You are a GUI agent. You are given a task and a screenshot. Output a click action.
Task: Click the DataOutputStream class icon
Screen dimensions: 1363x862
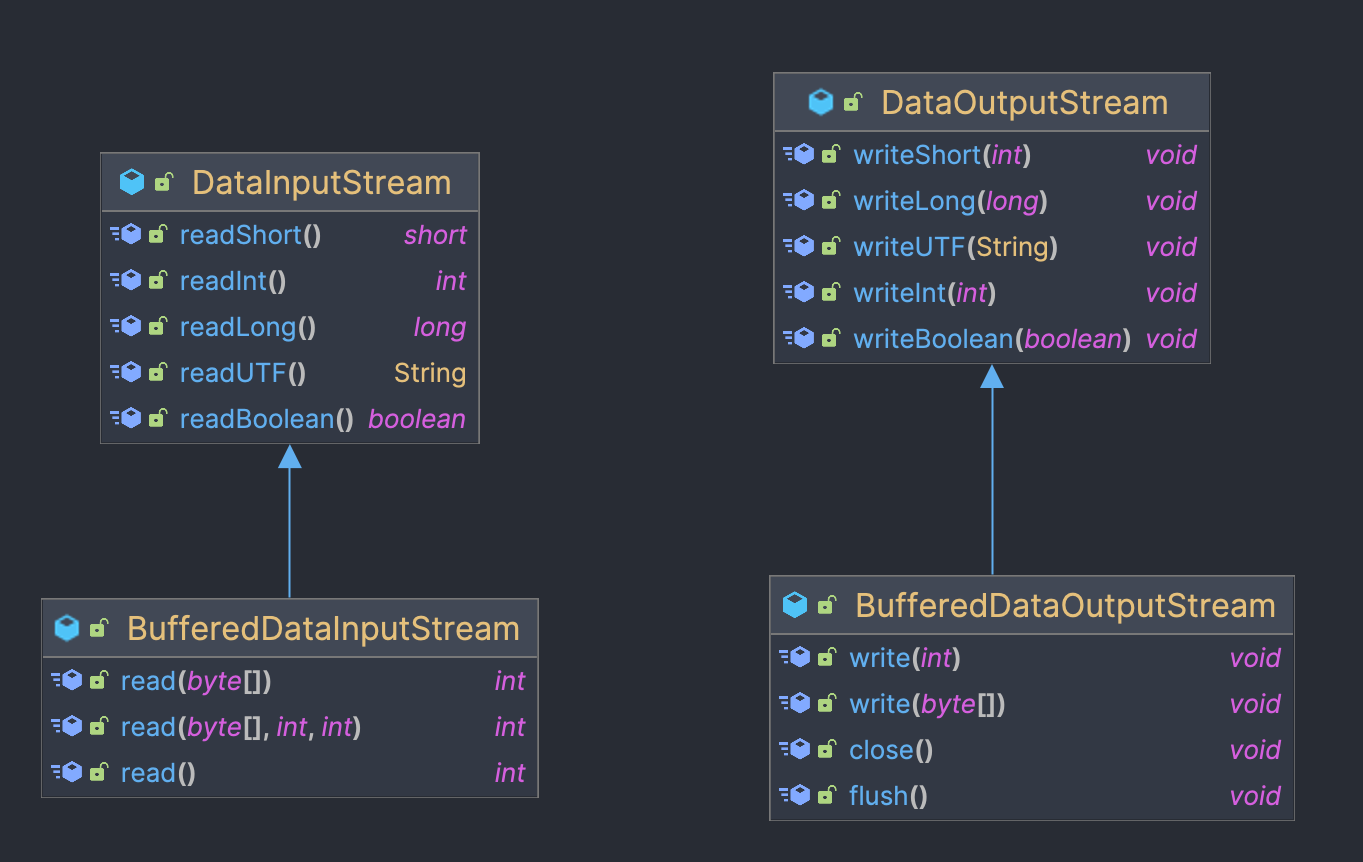pos(821,102)
